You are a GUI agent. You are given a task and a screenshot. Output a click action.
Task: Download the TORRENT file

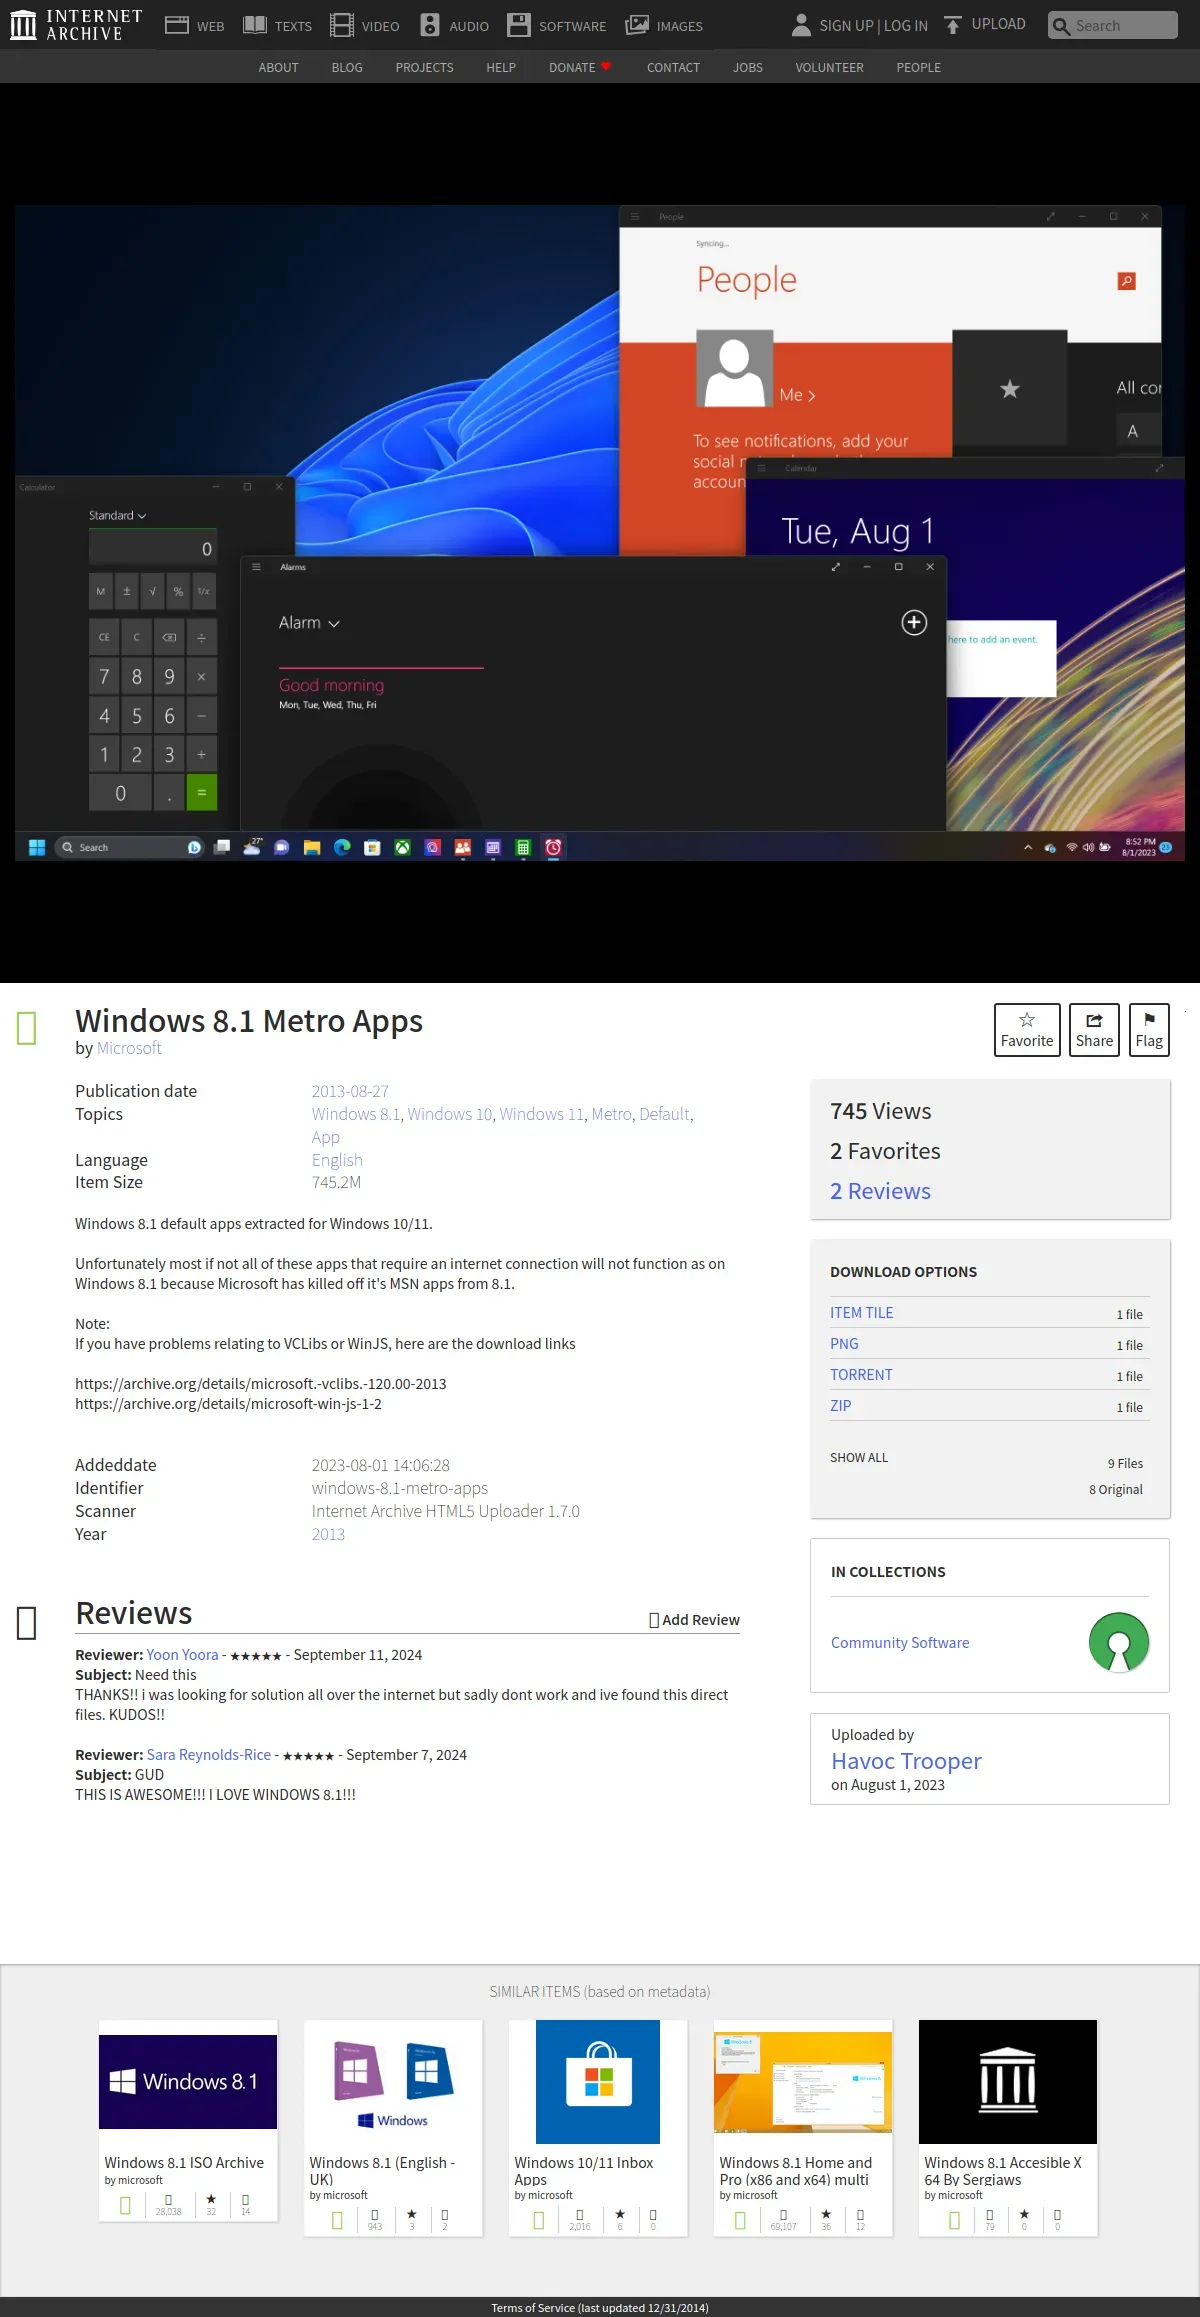point(861,1375)
